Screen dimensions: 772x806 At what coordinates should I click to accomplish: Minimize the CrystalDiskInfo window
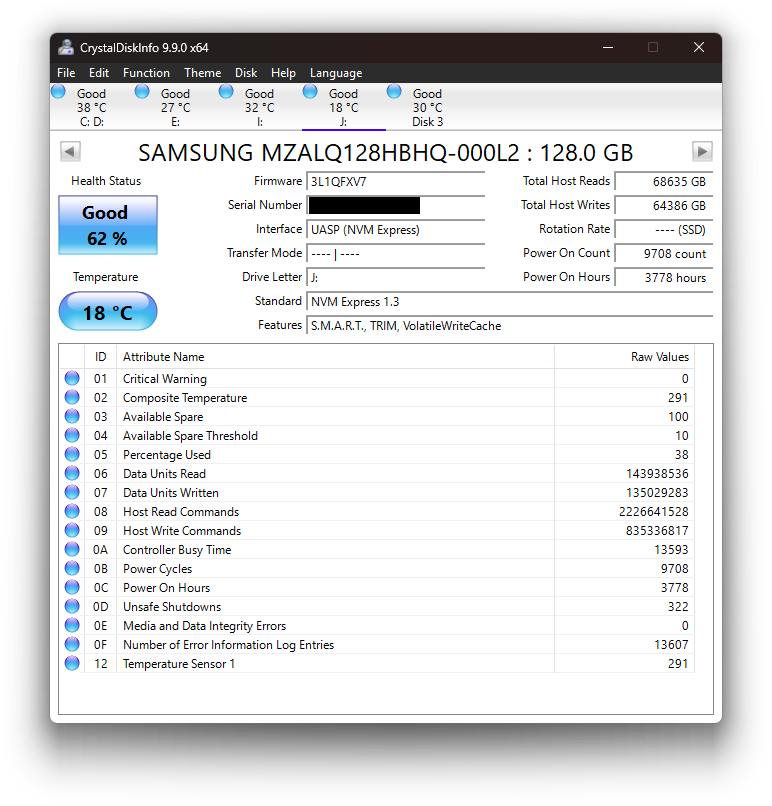(608, 47)
